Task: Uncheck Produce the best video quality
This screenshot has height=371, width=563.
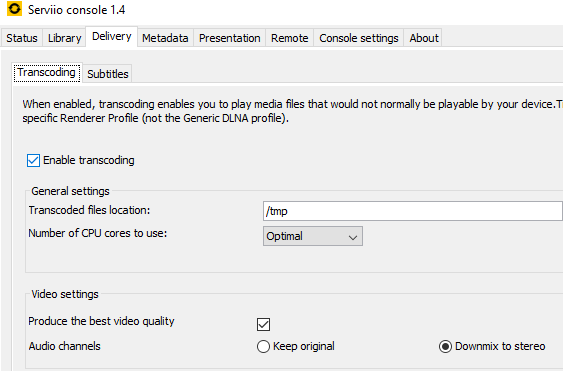Action: 263,324
